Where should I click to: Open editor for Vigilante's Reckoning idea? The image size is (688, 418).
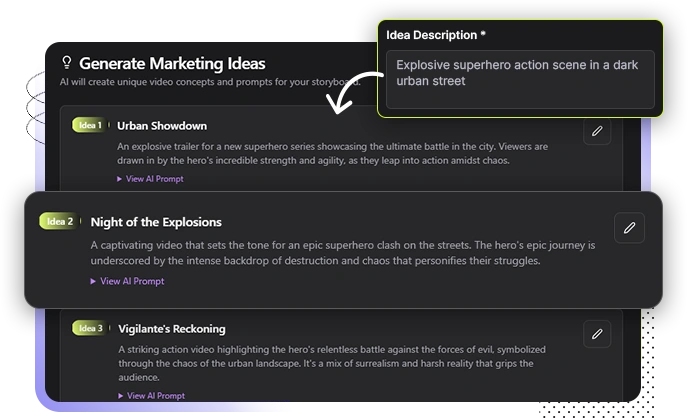coord(597,334)
